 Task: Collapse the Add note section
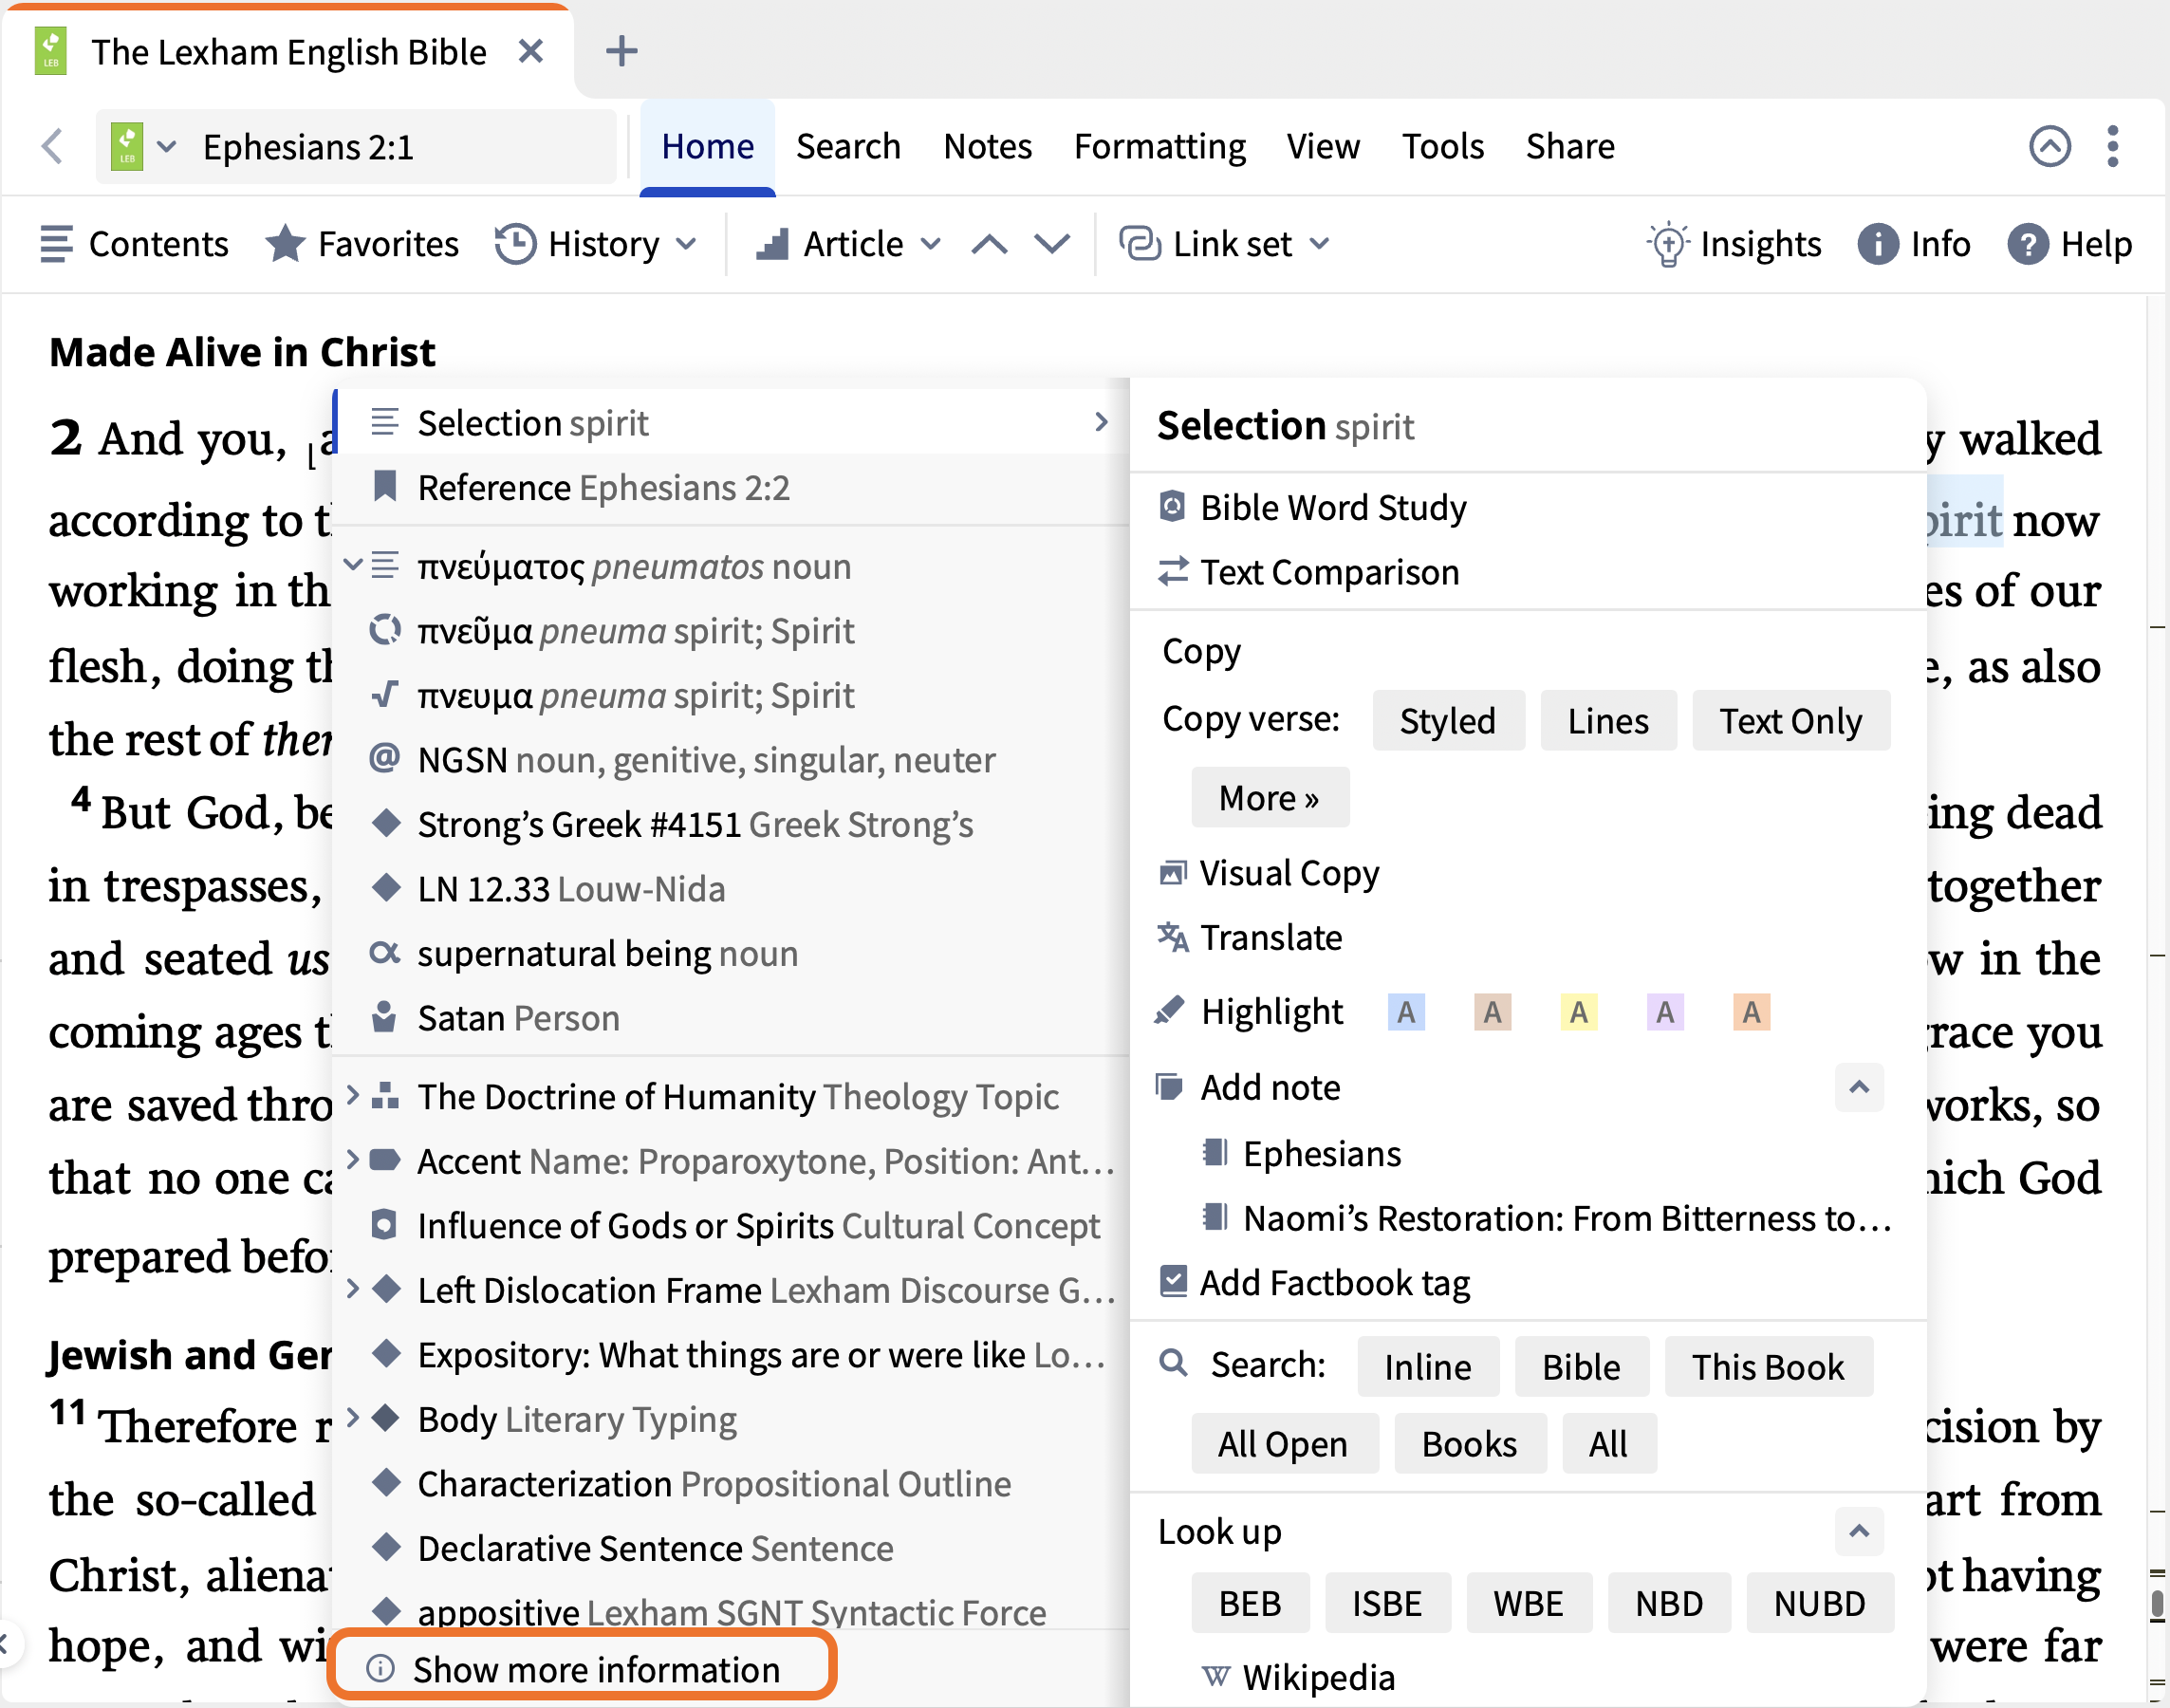point(1859,1087)
